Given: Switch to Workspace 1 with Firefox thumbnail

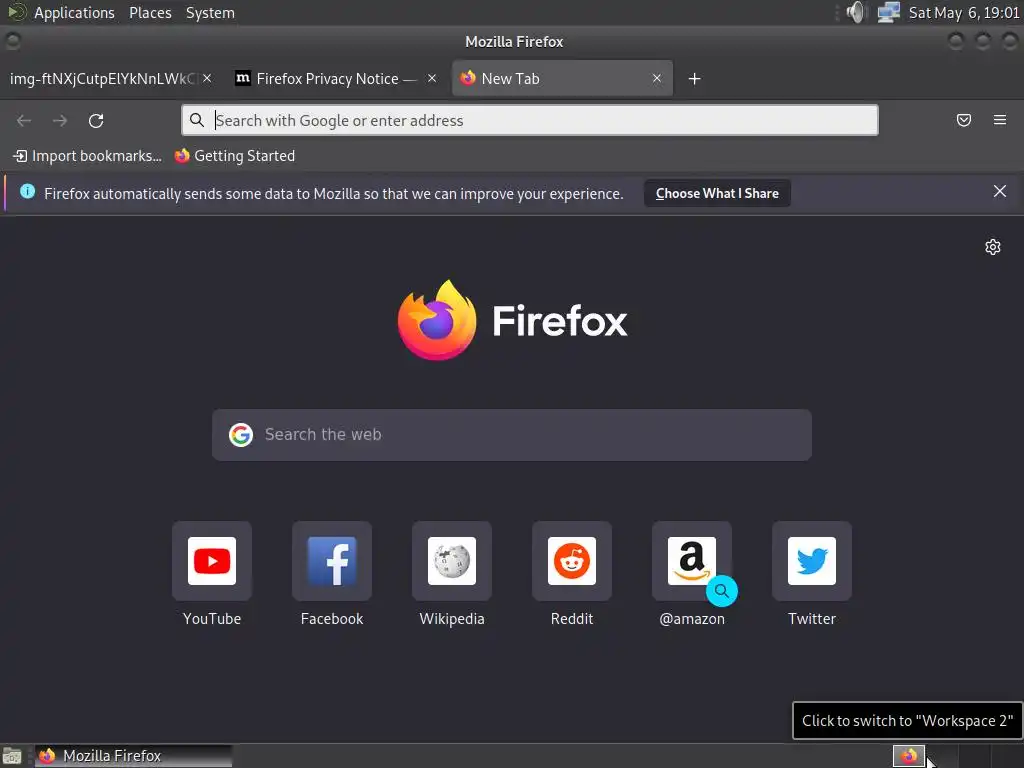Looking at the screenshot, I should pos(908,756).
